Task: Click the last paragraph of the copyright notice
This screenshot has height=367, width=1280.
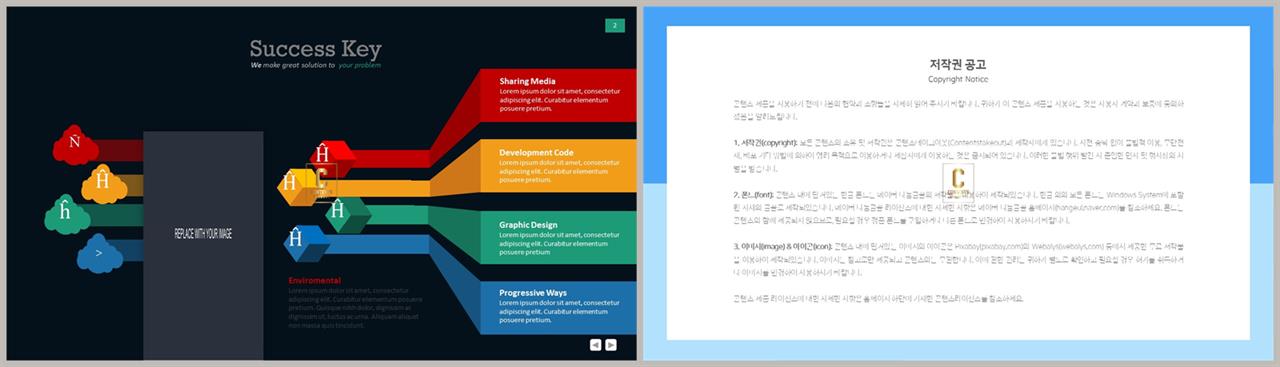Action: point(878,298)
